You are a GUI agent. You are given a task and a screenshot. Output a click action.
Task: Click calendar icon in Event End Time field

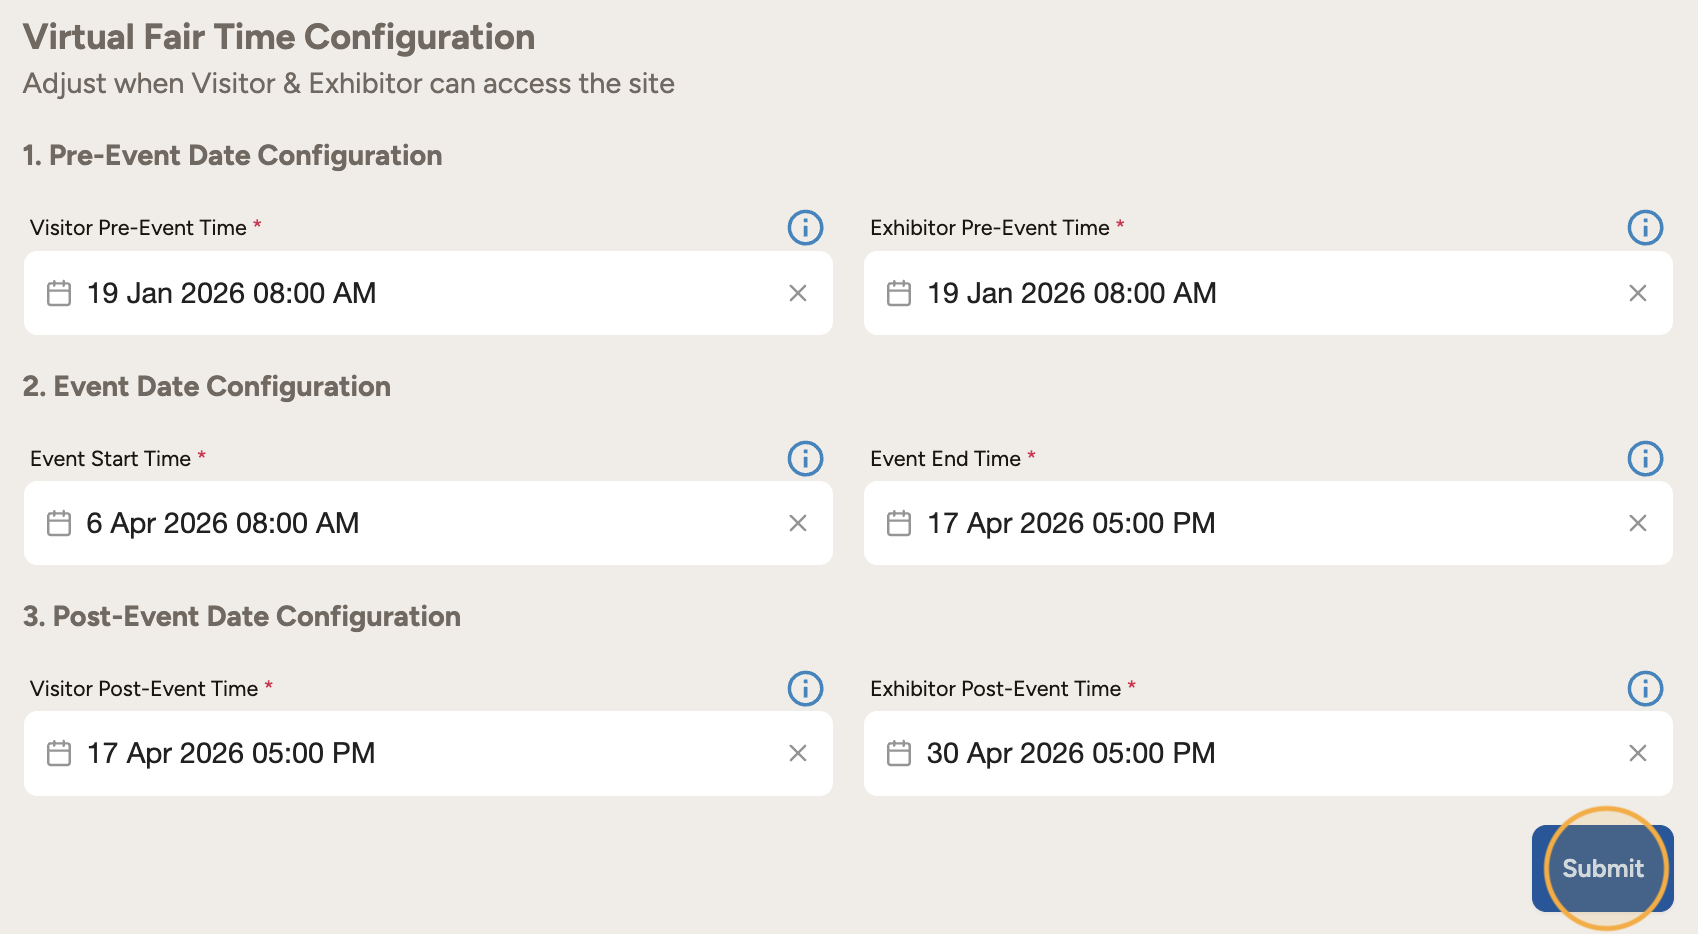click(899, 523)
